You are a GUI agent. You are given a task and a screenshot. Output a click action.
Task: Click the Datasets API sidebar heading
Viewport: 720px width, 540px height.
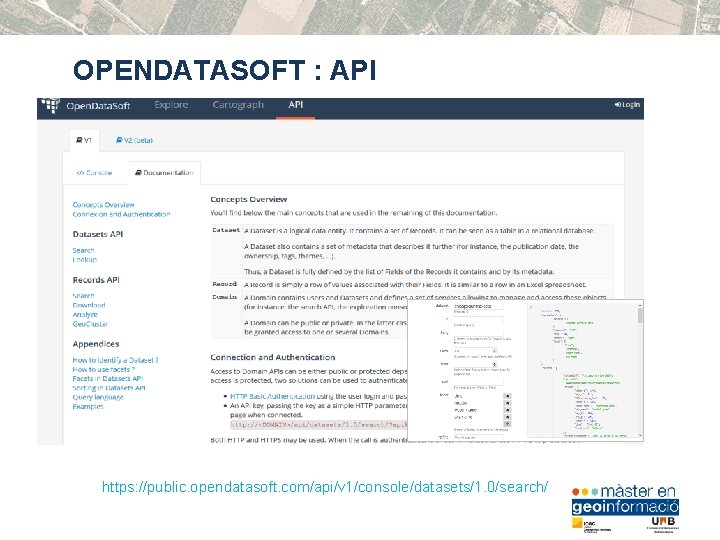tap(98, 234)
